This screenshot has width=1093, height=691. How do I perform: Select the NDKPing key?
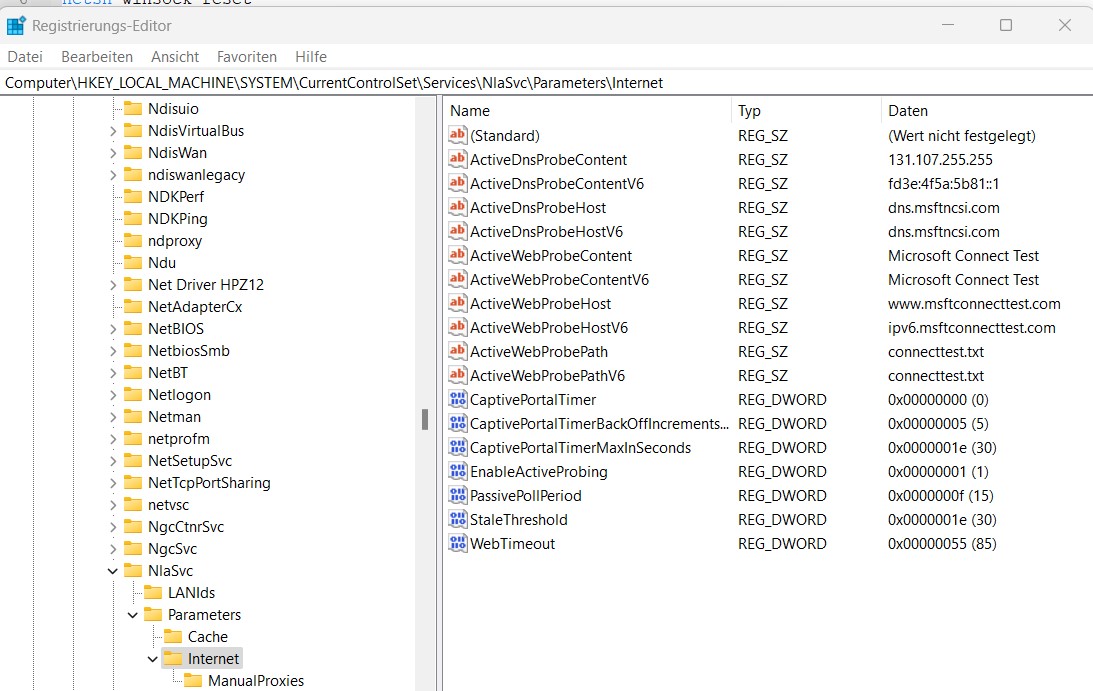(178, 219)
